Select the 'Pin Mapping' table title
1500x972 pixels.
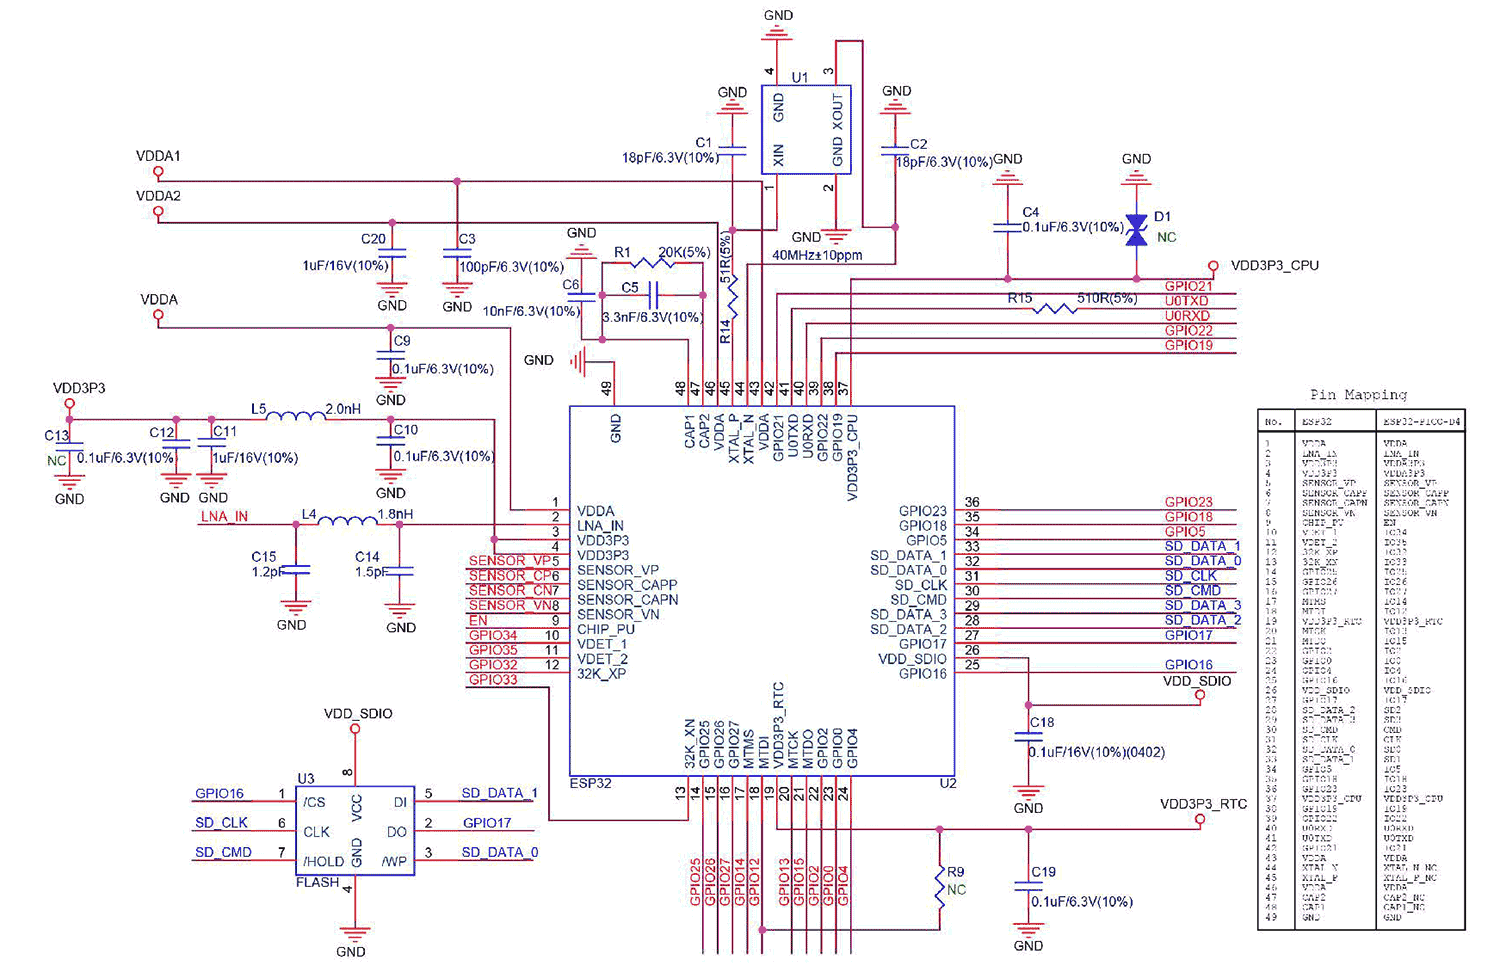click(1358, 395)
